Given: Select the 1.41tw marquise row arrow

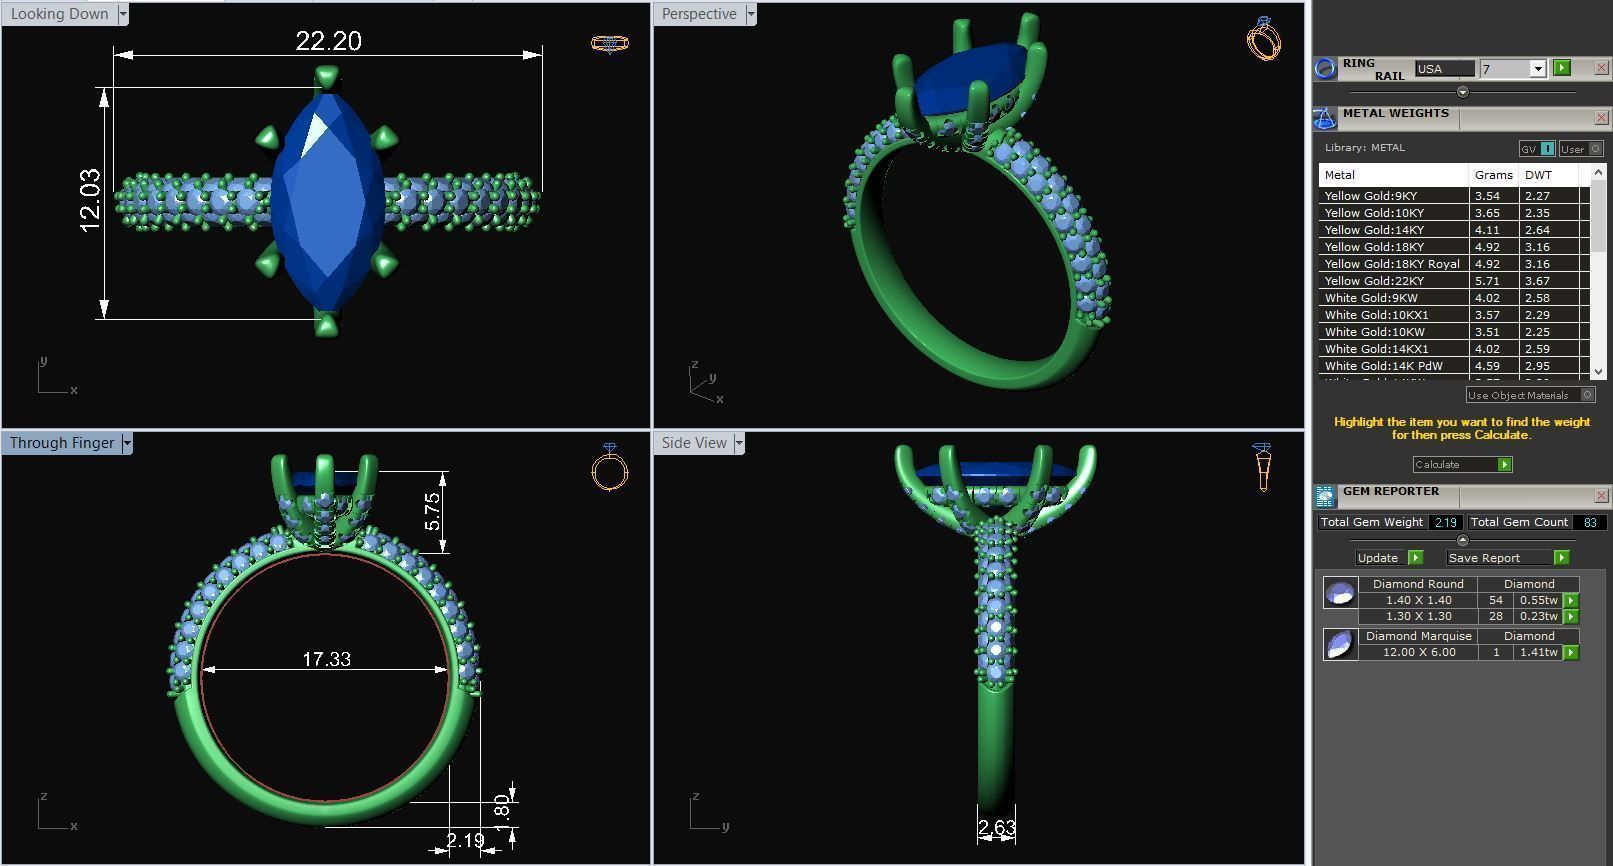Looking at the screenshot, I should point(1571,652).
